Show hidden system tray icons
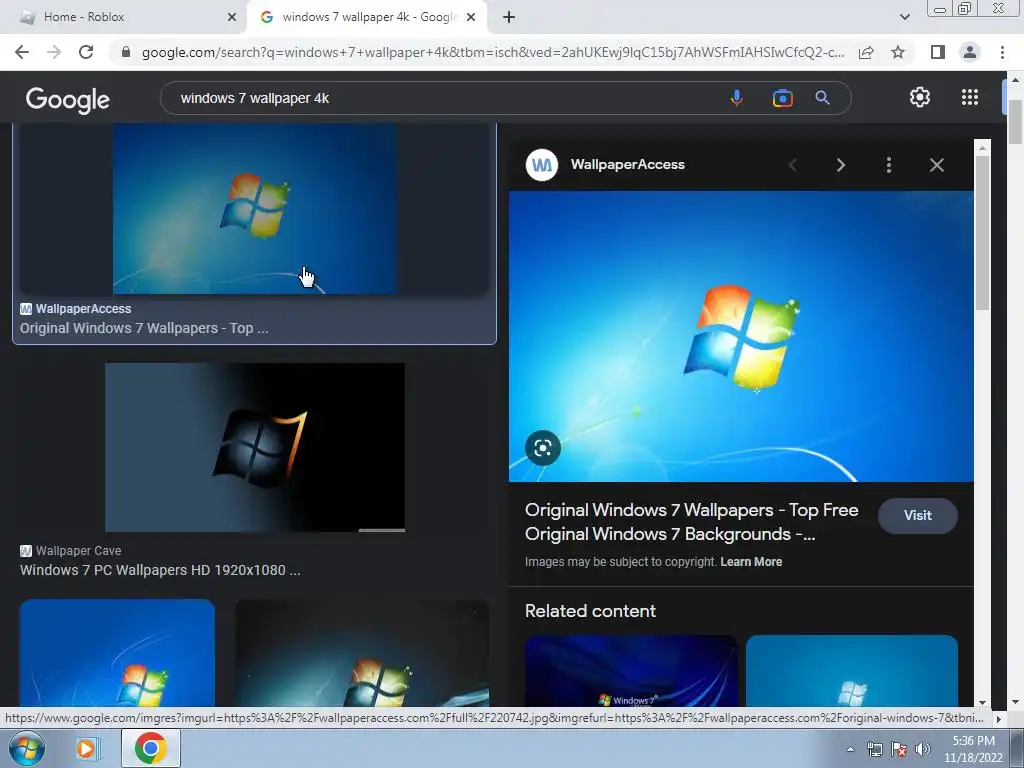The width and height of the screenshot is (1024, 768). [850, 749]
